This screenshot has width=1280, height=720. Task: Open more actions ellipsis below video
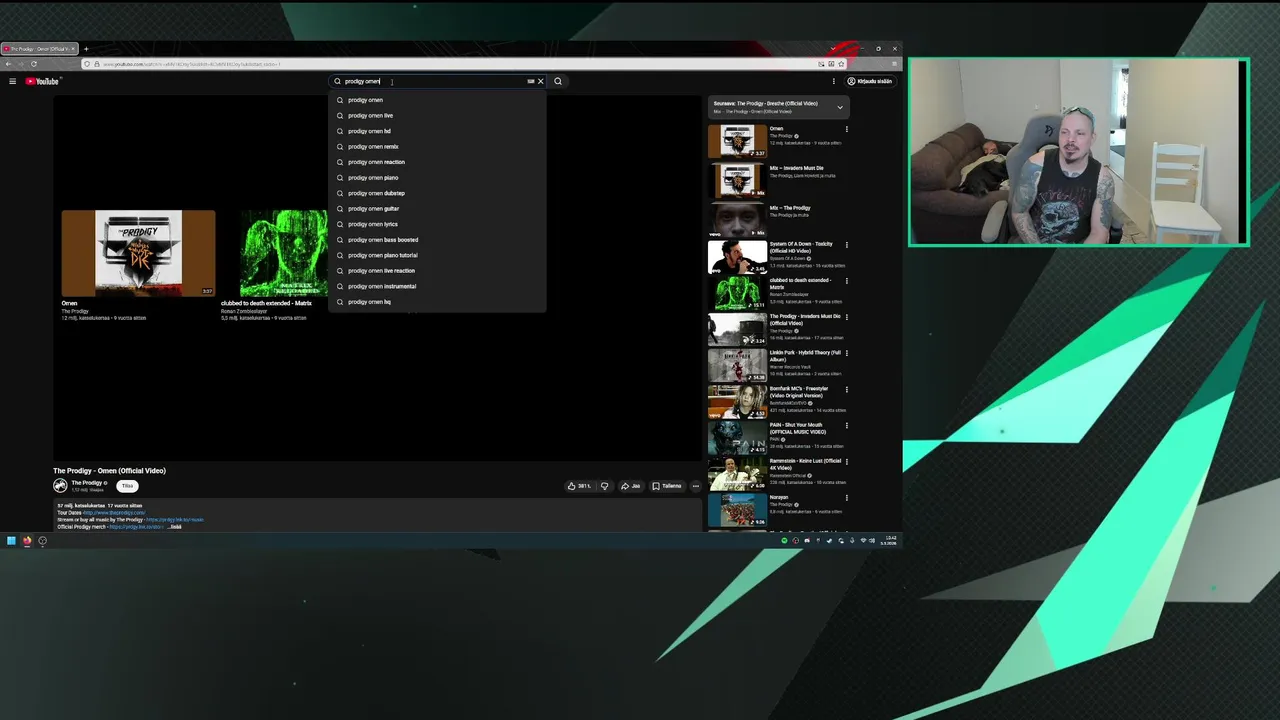(x=696, y=486)
